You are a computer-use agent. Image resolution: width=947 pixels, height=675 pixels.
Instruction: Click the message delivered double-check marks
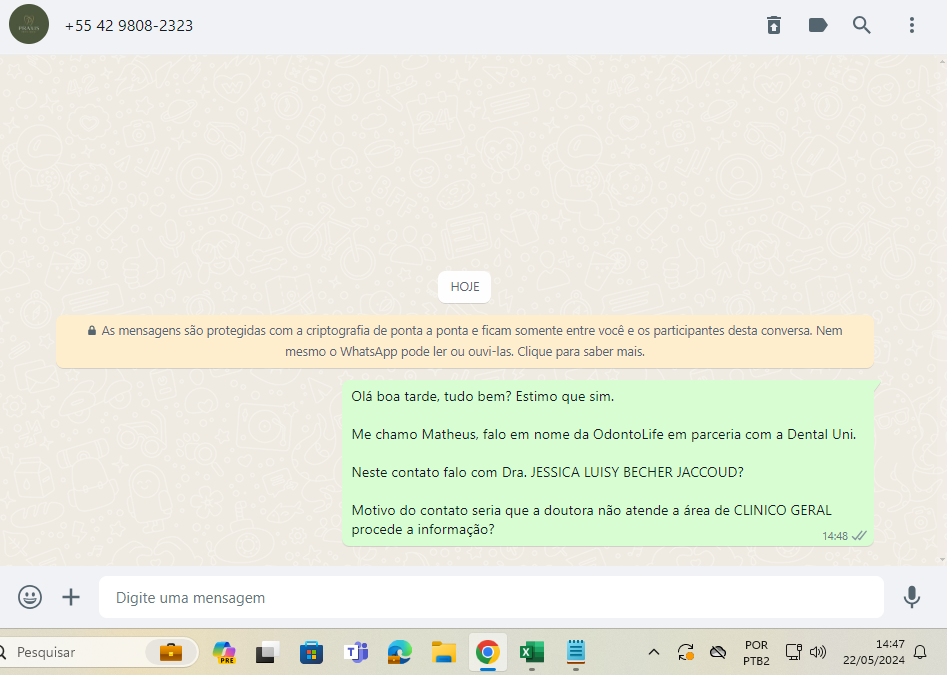[x=859, y=536]
